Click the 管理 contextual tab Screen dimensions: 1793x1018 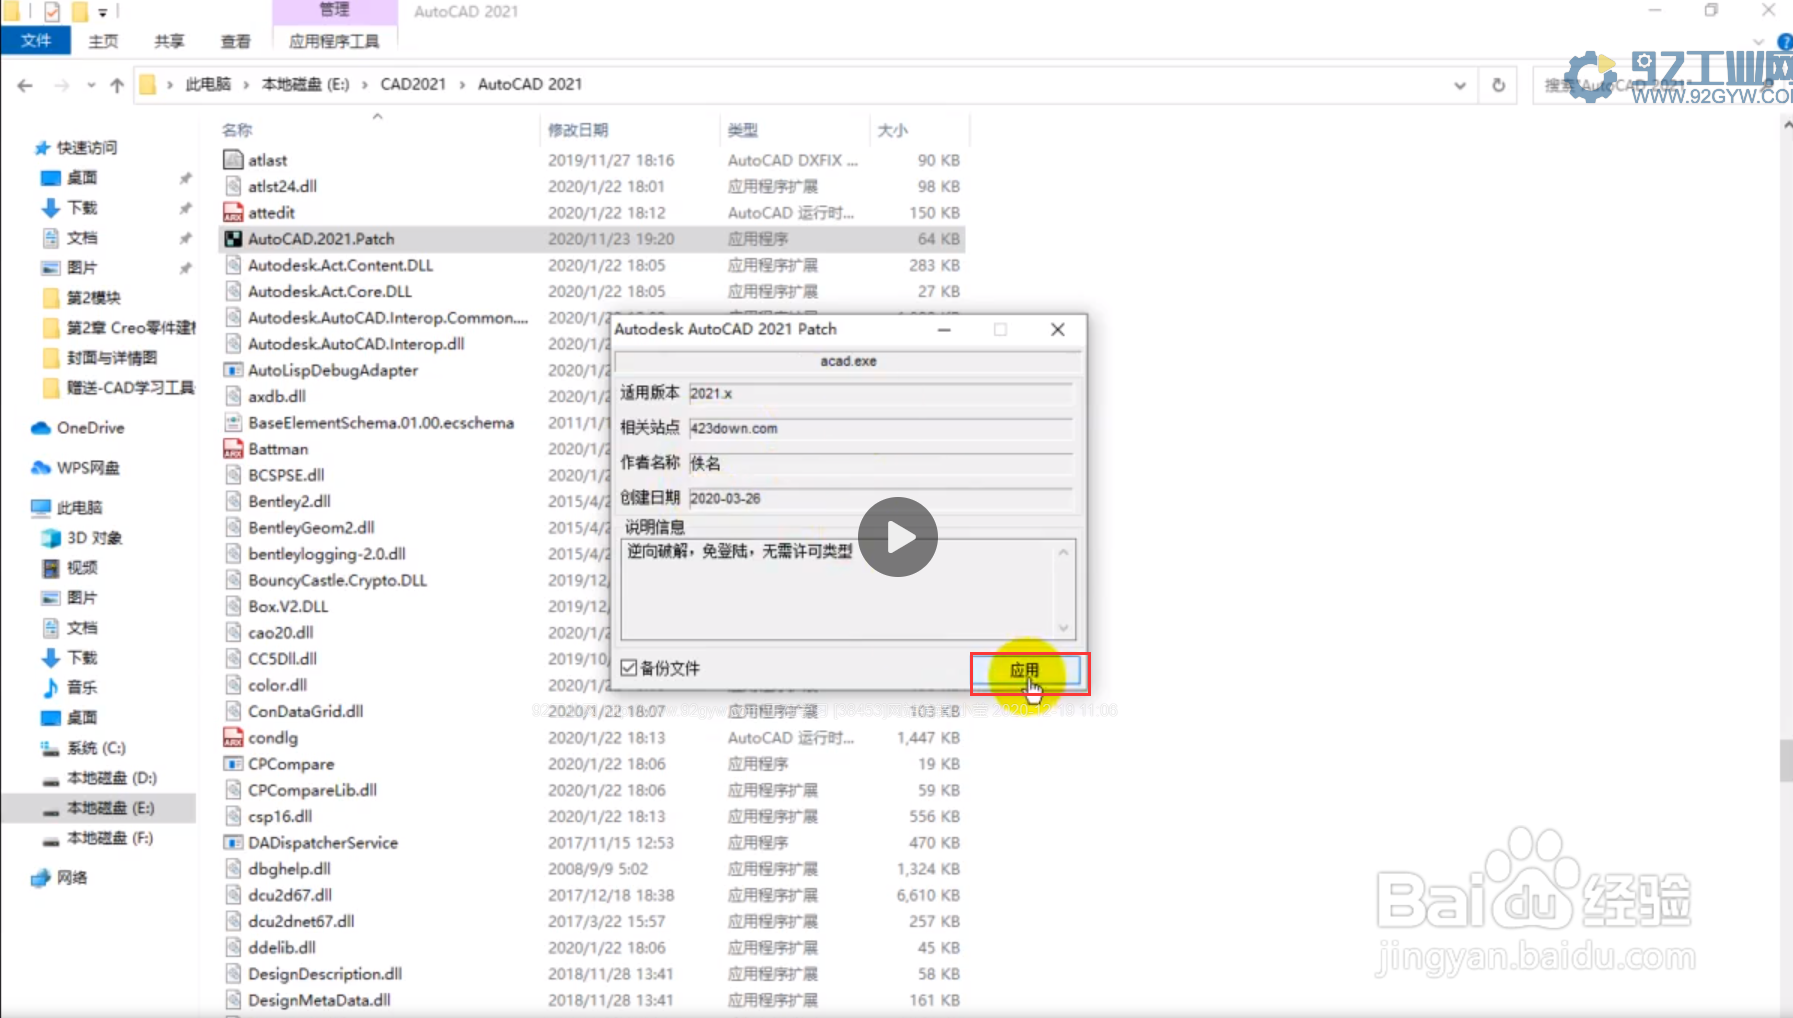334,11
